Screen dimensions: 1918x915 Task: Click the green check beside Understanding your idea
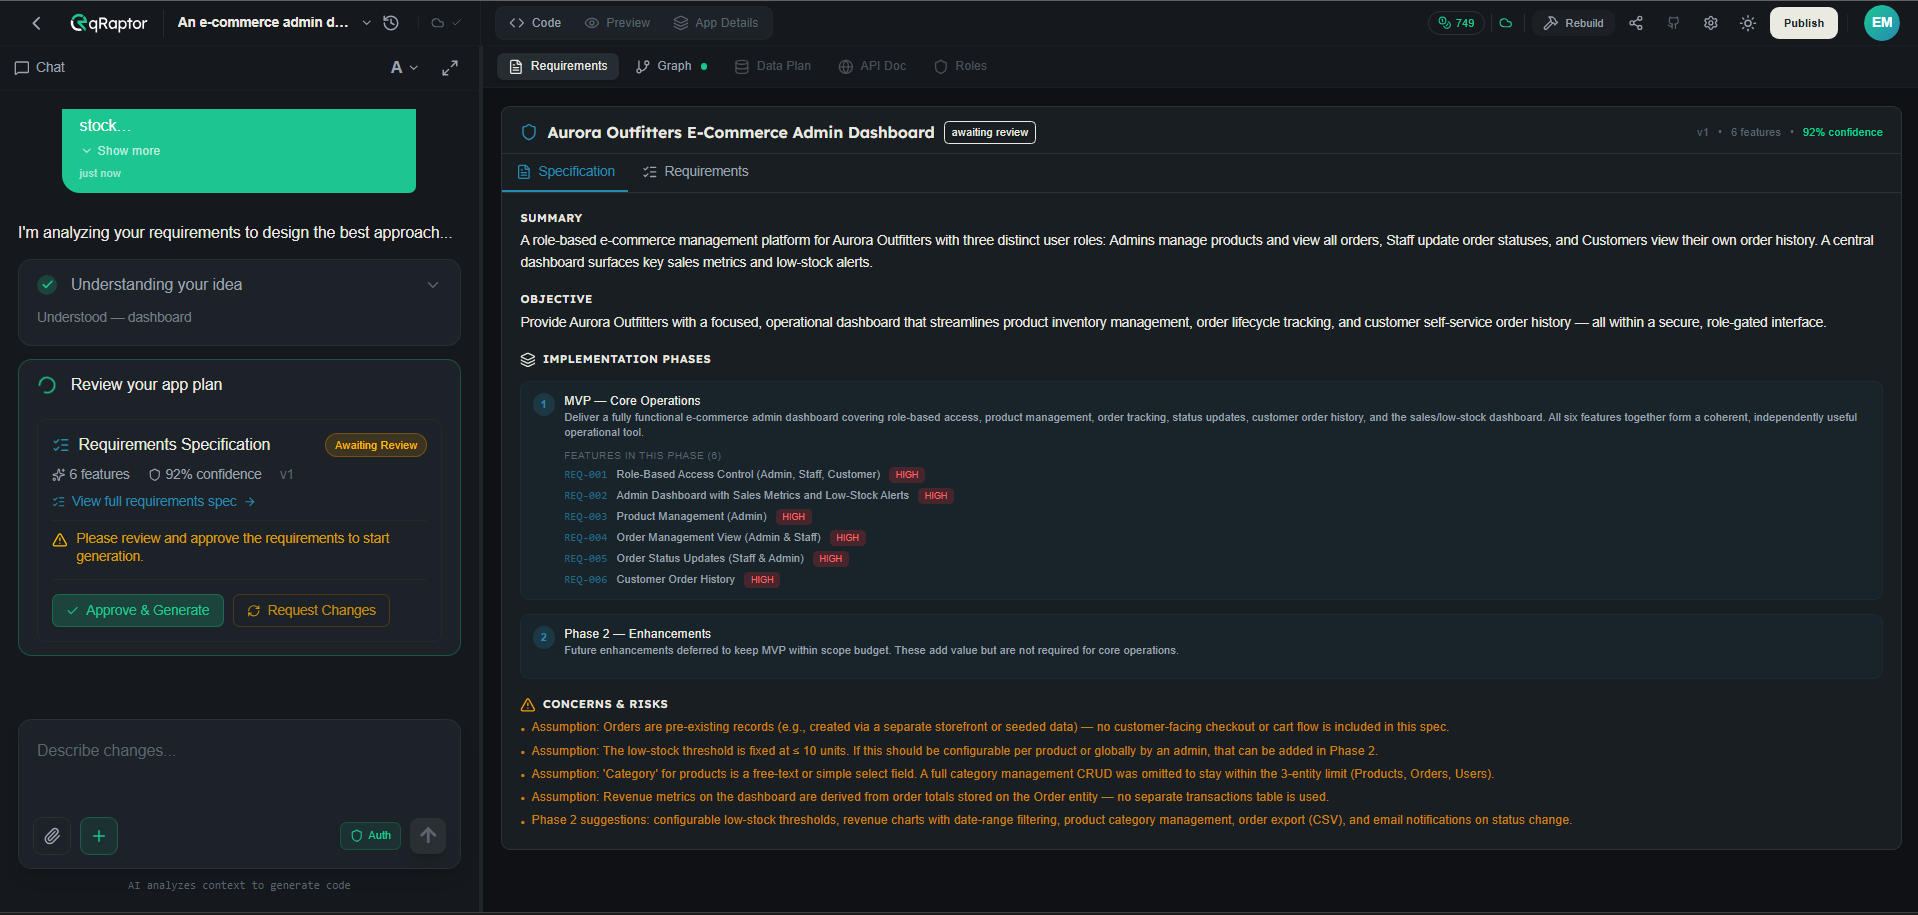[47, 285]
